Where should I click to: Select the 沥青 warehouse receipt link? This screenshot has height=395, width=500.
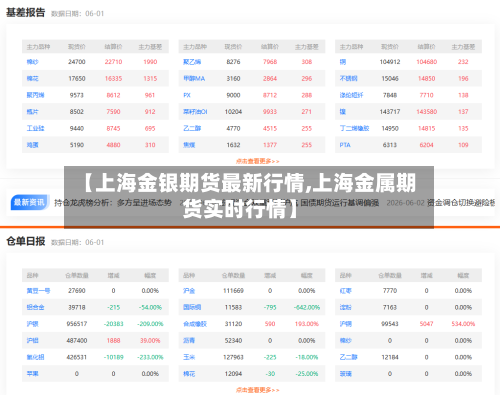189,341
